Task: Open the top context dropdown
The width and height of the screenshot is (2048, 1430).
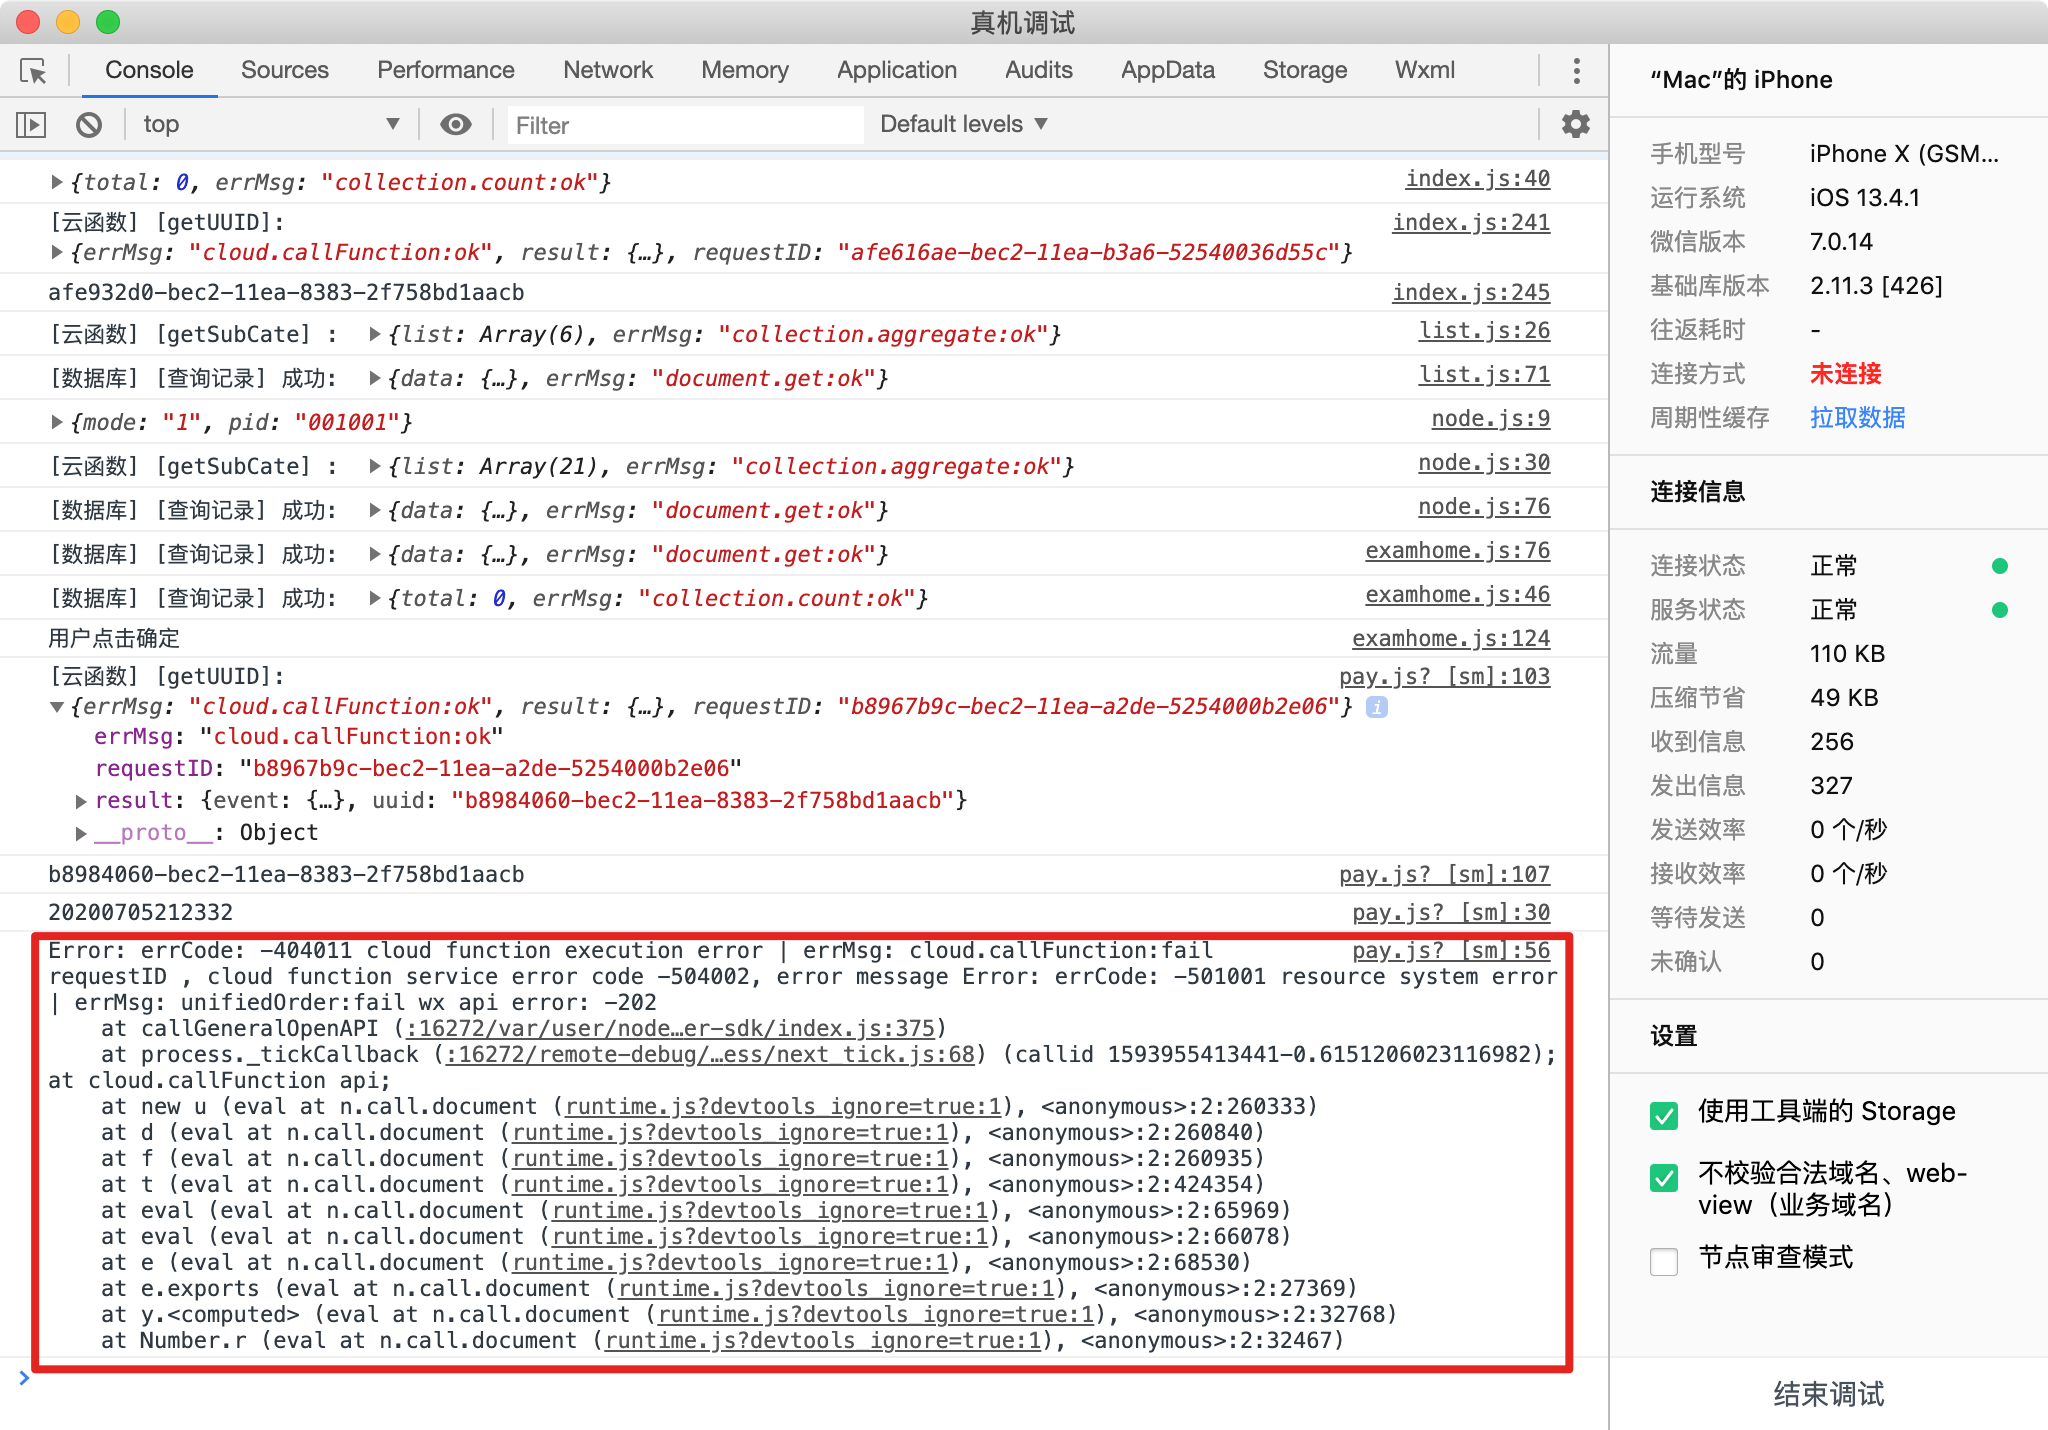Action: (270, 125)
